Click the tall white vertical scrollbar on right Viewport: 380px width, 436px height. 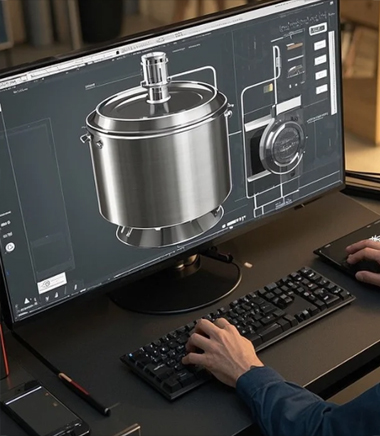click(x=332, y=73)
